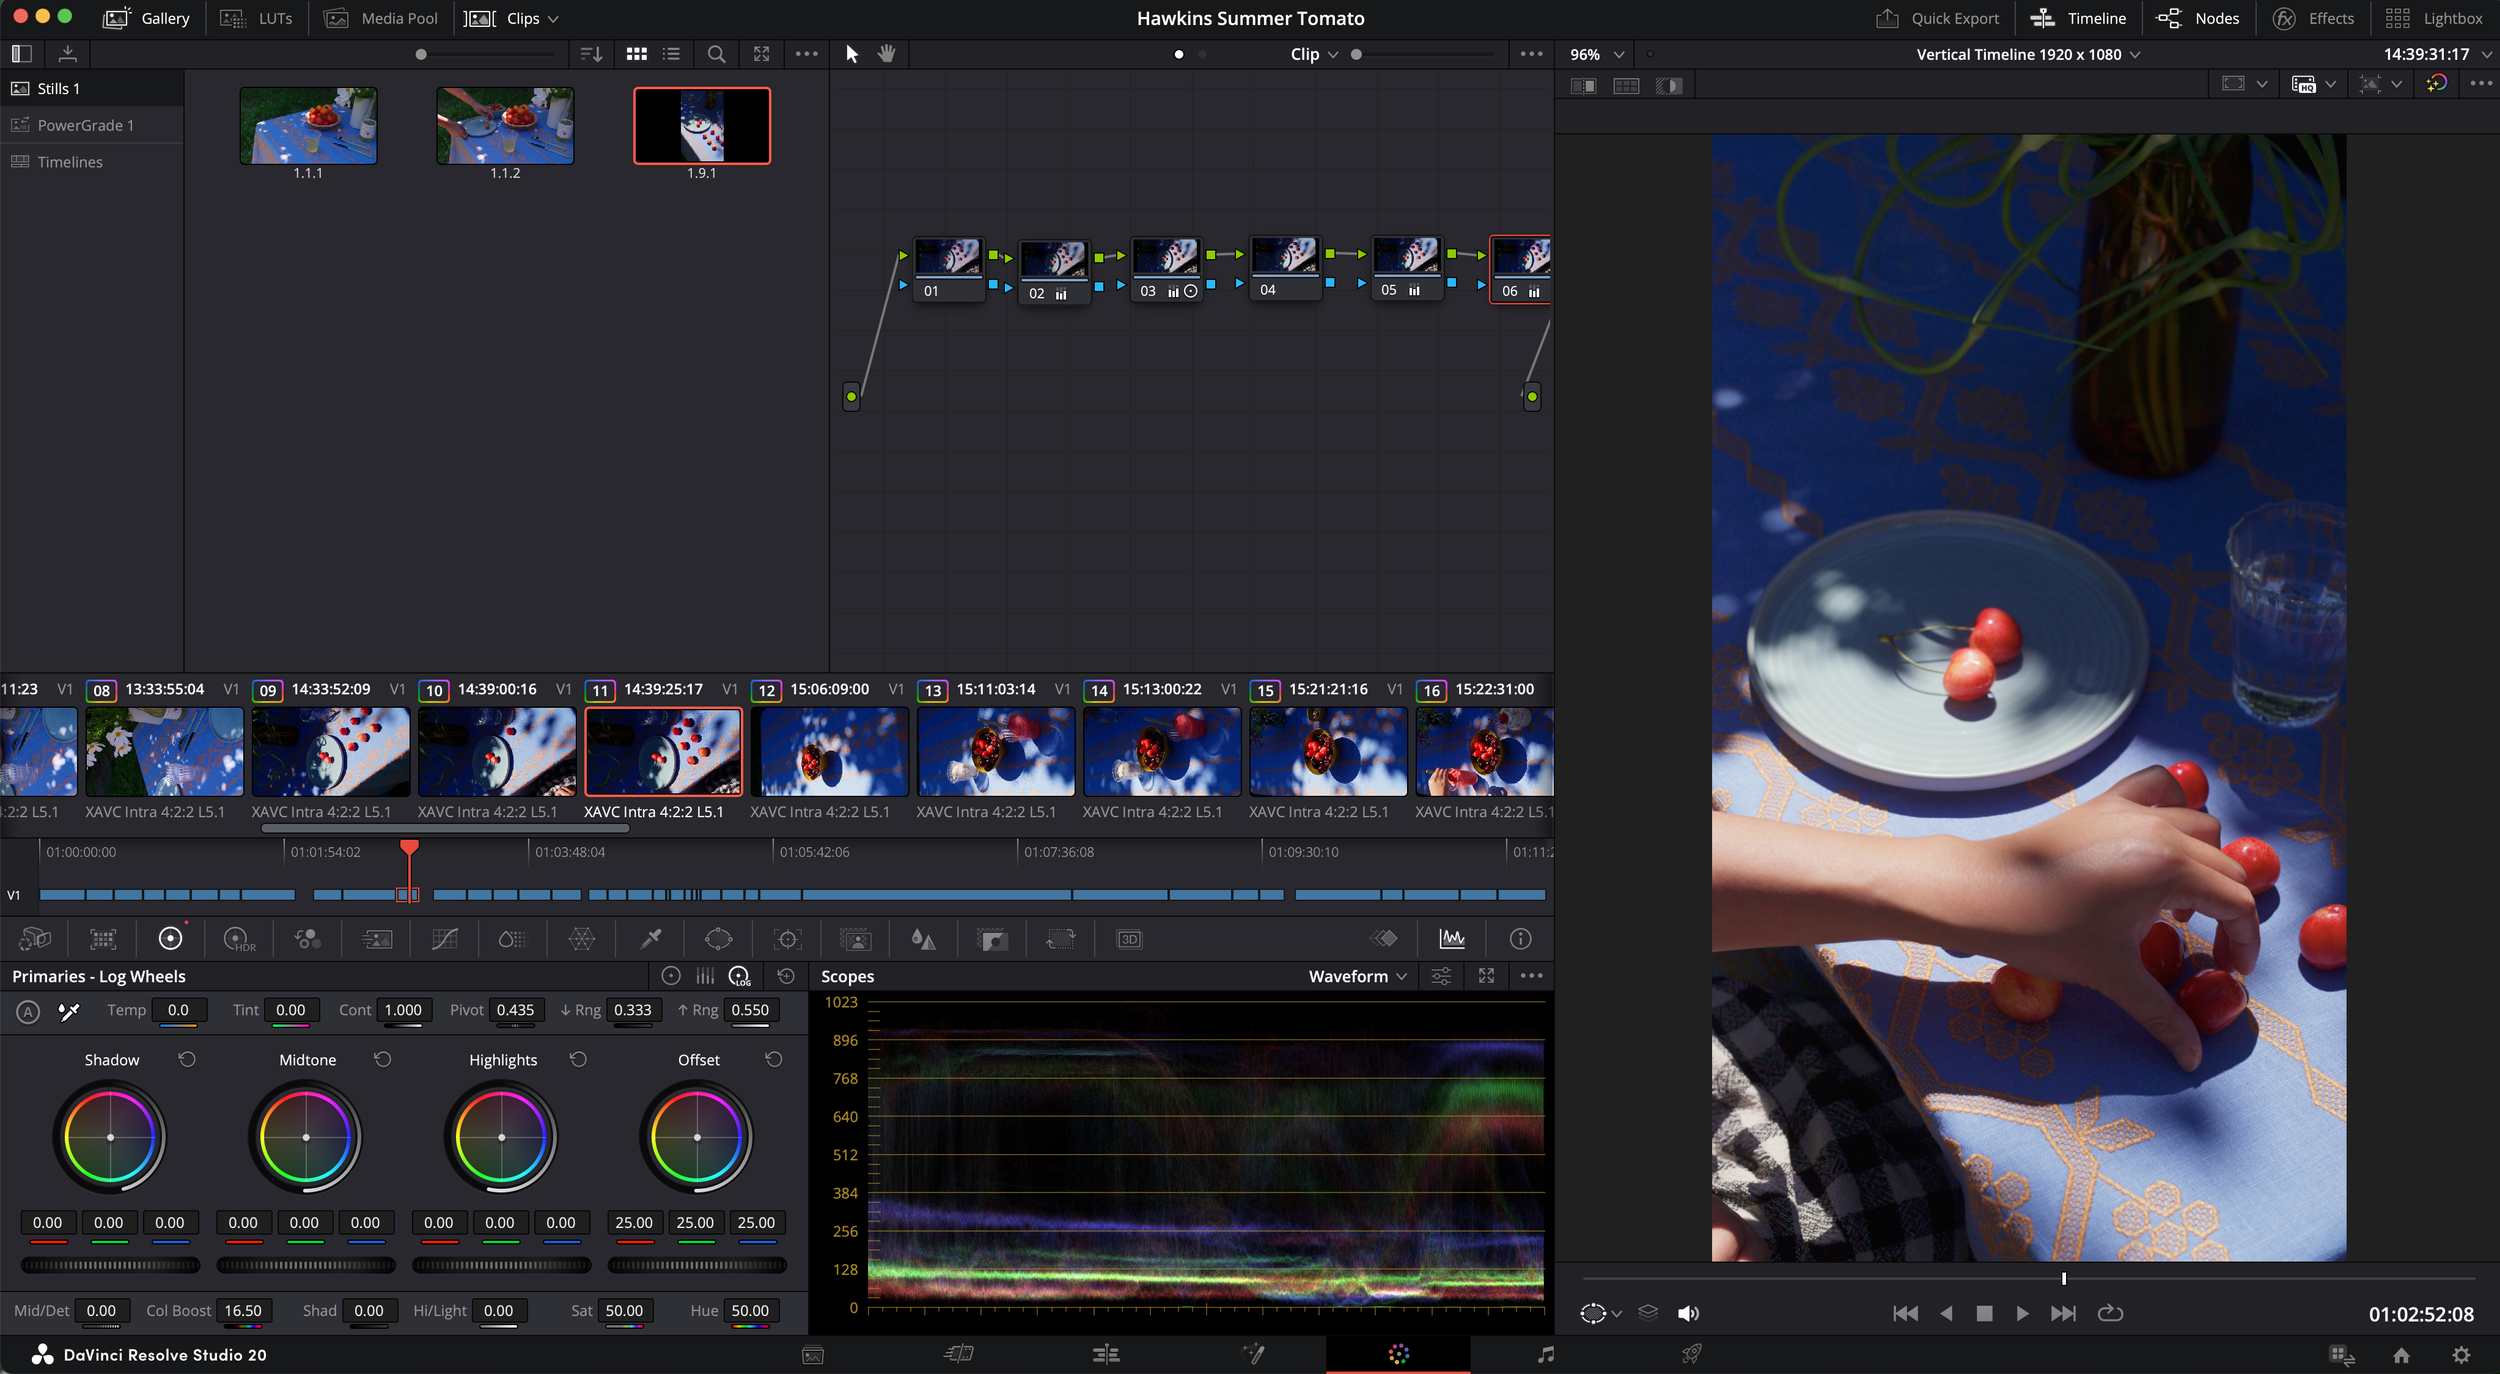Select gallery still 1.1.2 thumbnail
Viewport: 2500px width, 1374px height.
pyautogui.click(x=505, y=126)
